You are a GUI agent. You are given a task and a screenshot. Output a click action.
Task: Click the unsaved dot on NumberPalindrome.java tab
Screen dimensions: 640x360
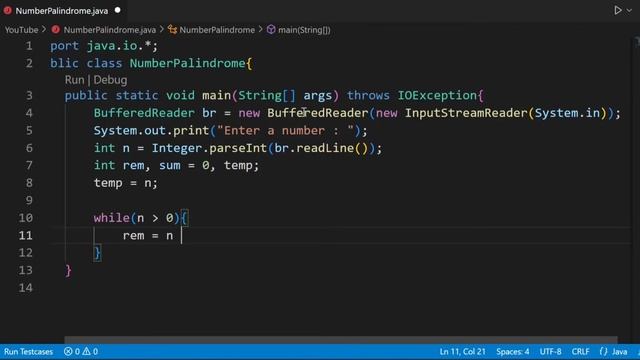(x=118, y=10)
